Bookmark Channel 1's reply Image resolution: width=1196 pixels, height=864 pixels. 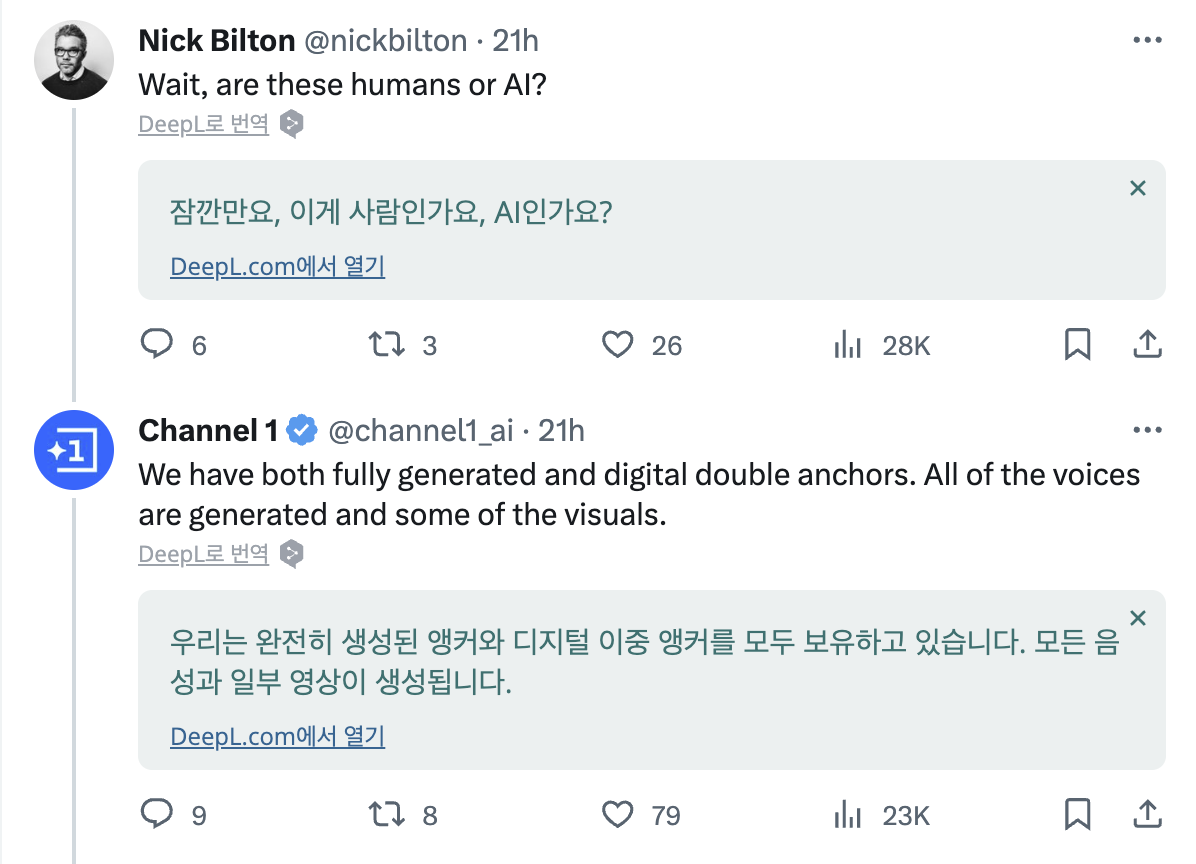click(1078, 814)
